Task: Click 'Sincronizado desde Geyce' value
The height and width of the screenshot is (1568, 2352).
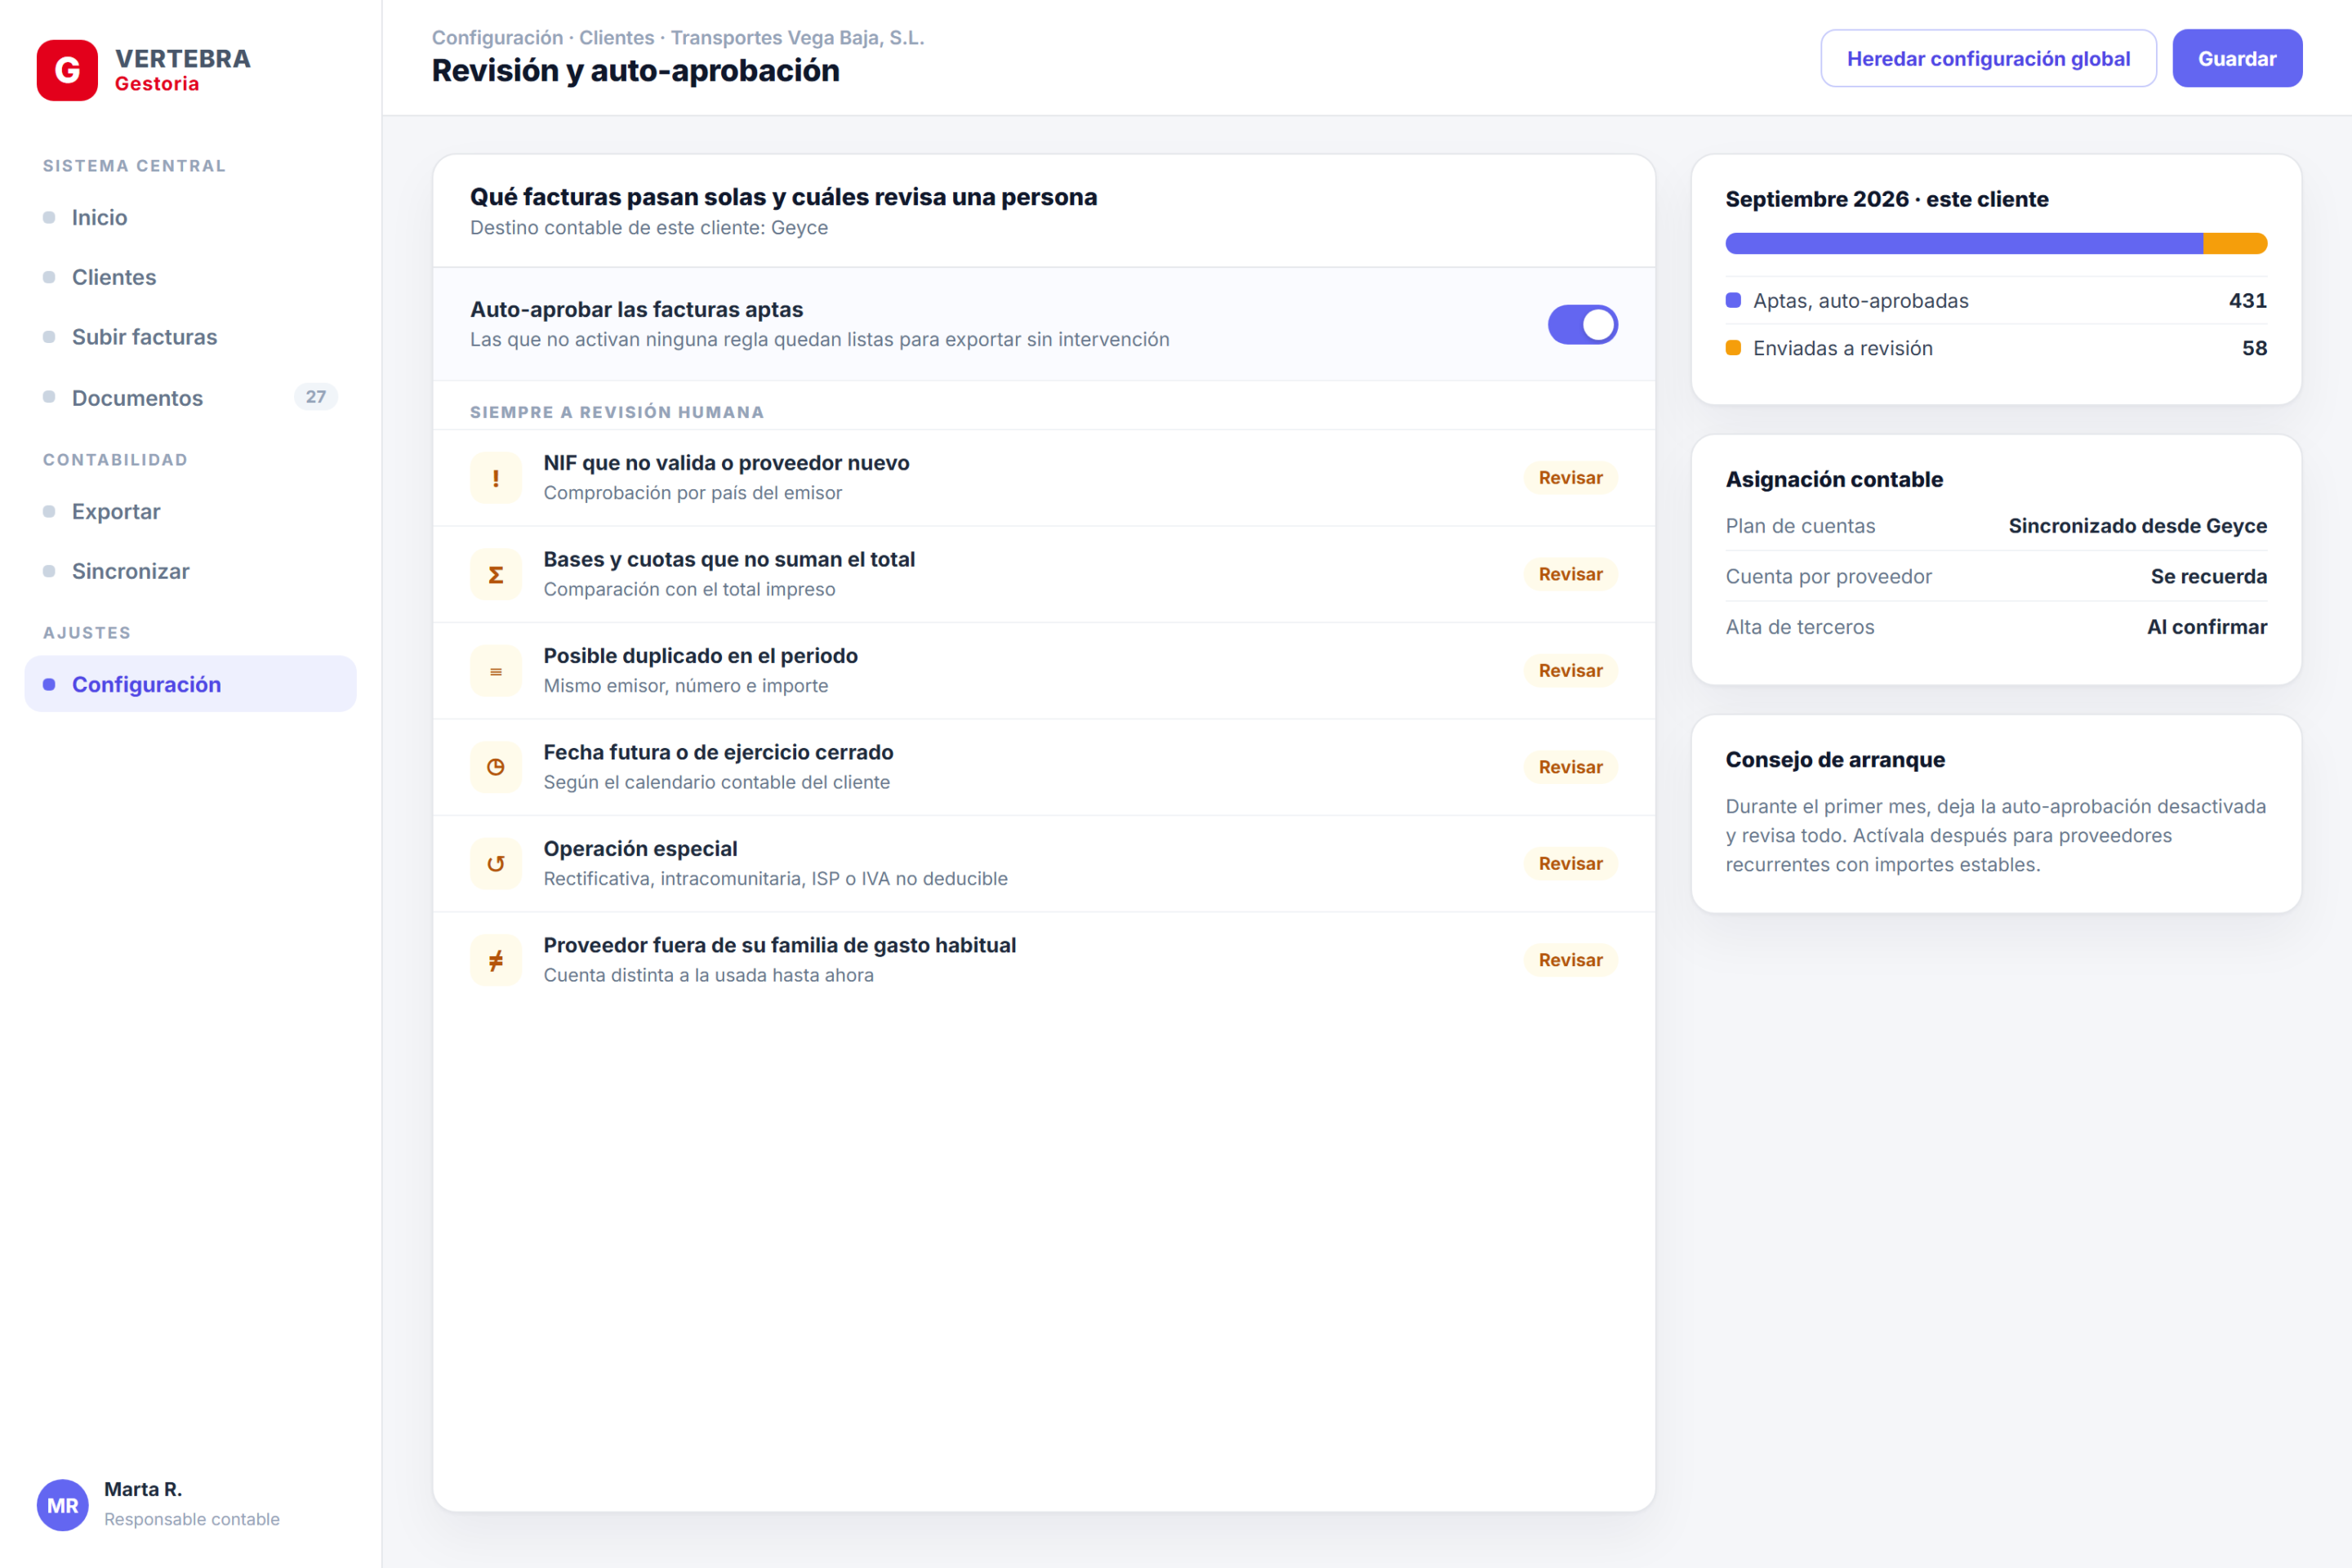Action: click(2137, 526)
